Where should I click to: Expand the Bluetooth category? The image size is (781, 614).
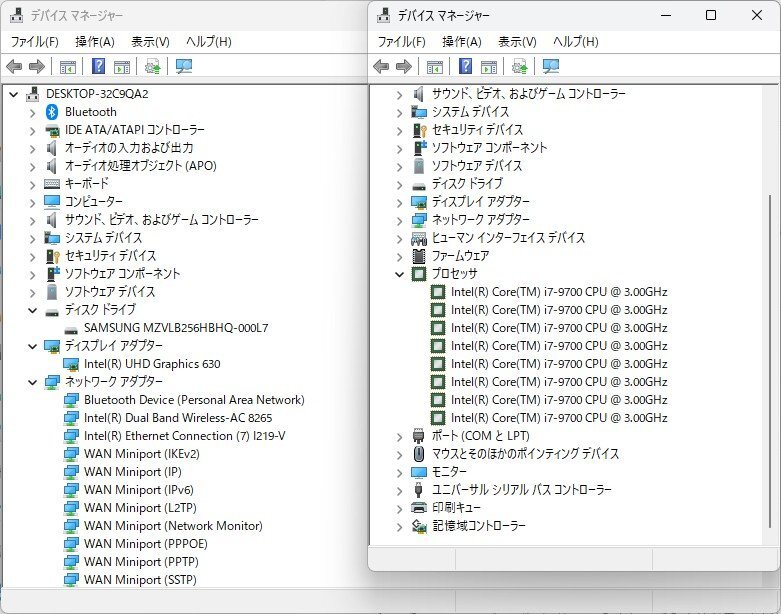pyautogui.click(x=32, y=113)
